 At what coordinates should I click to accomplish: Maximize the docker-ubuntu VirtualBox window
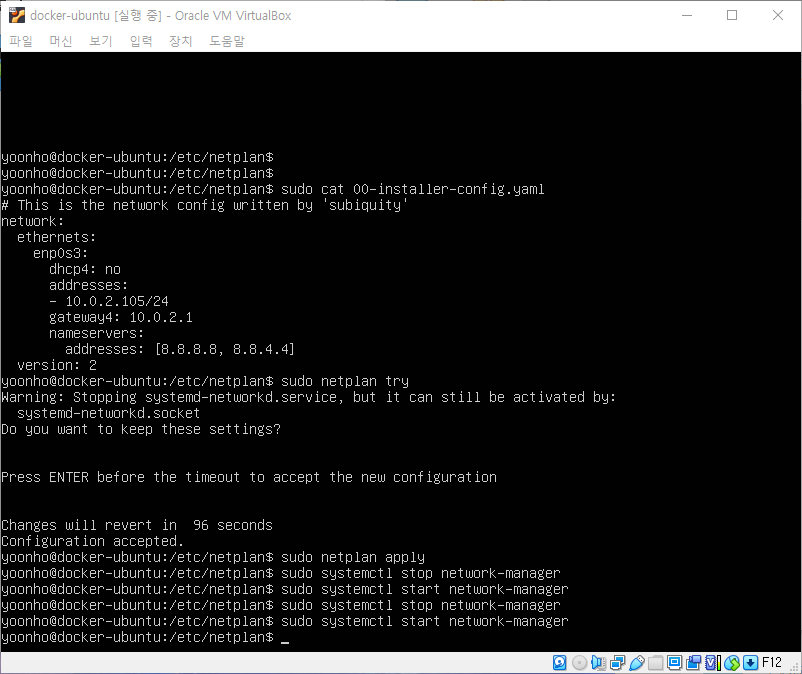(x=732, y=15)
